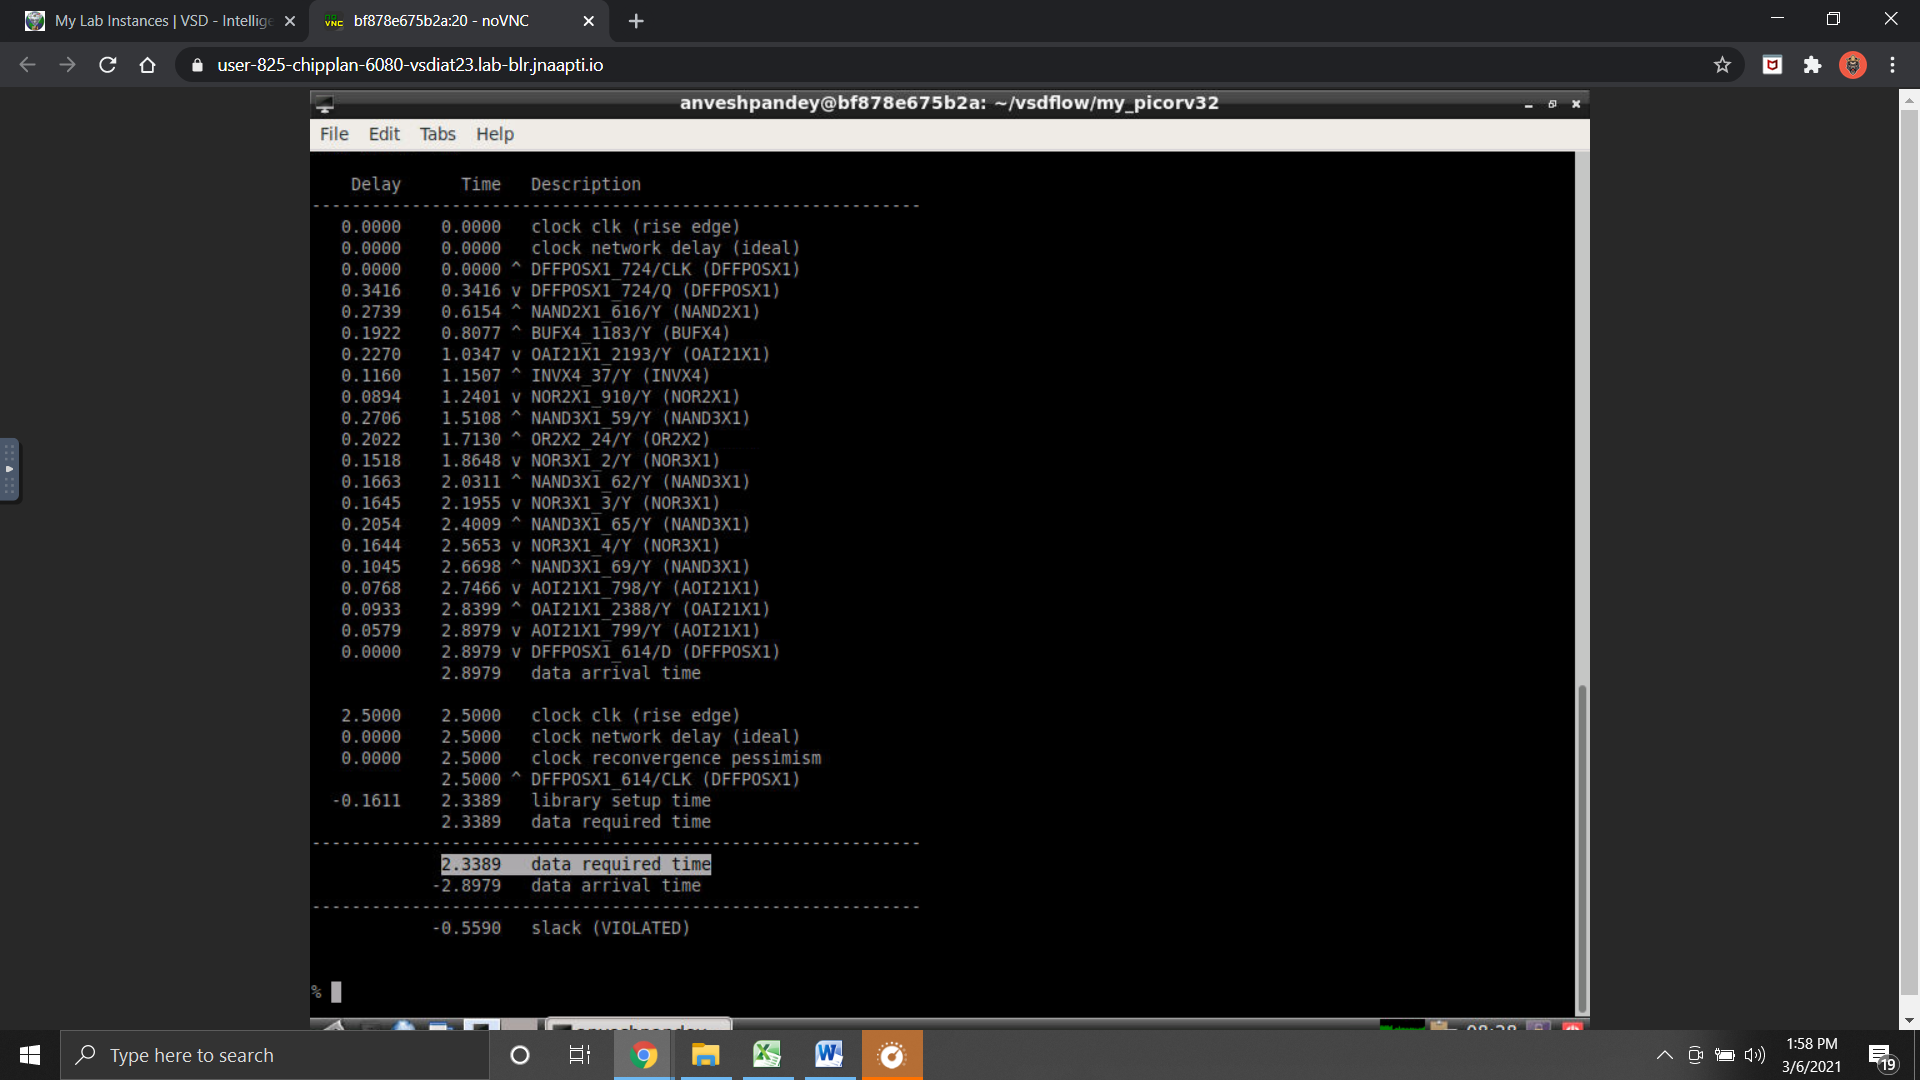Open a new browser tab
Image resolution: width=1920 pixels, height=1080 pixels.
point(636,21)
